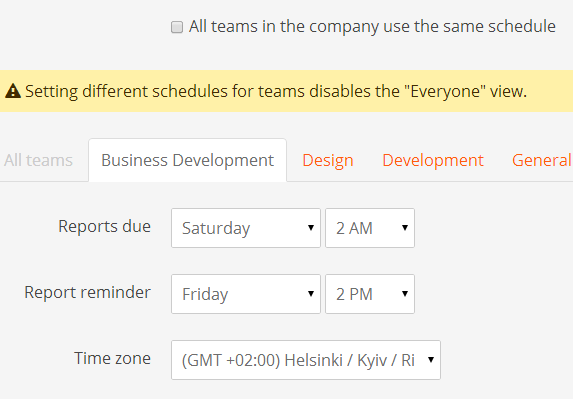Click the warning triangle icon in yellow banner
The height and width of the screenshot is (399, 573).
[13, 91]
